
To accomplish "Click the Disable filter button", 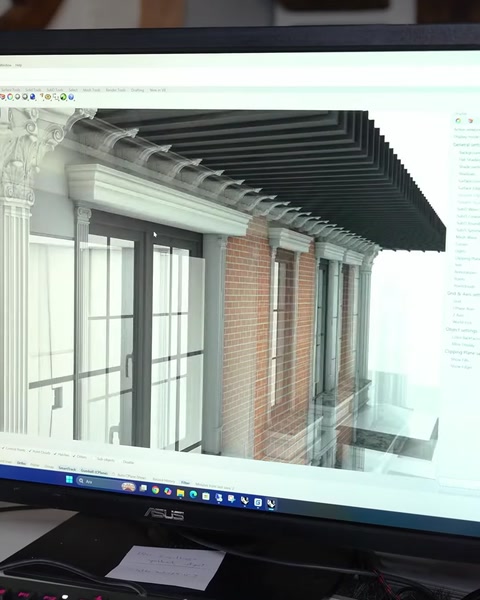I will (128, 462).
